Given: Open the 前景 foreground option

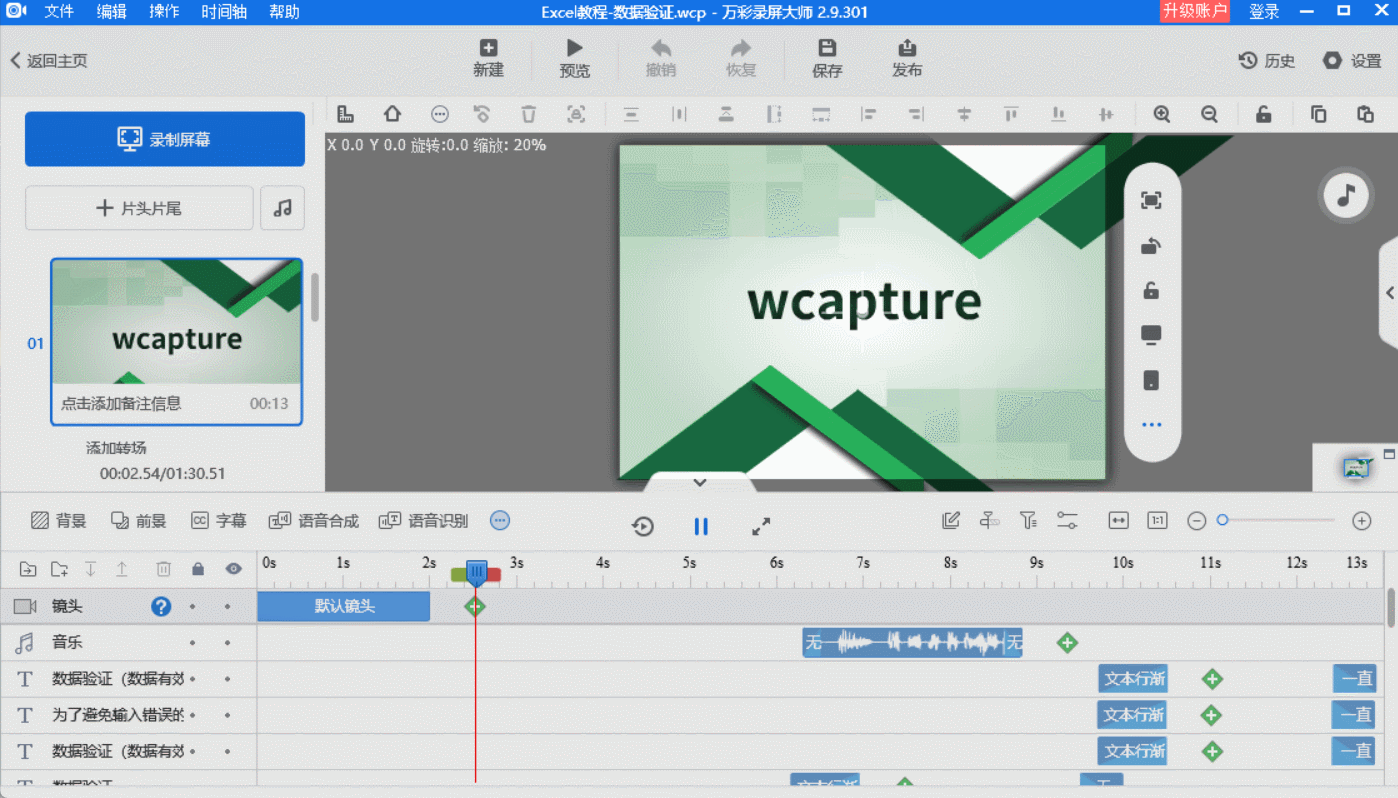Looking at the screenshot, I should [138, 521].
